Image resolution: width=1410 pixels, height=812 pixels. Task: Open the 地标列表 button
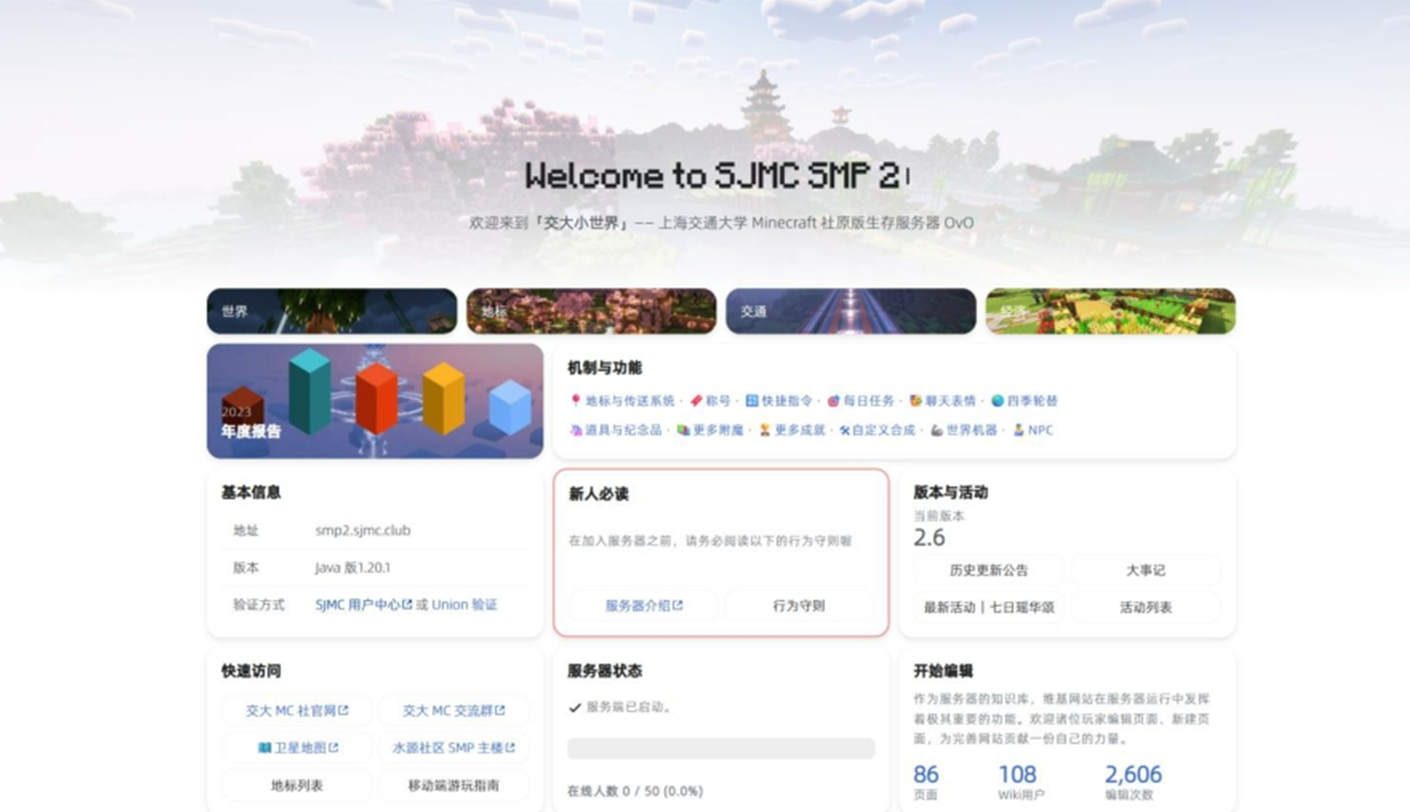point(297,785)
